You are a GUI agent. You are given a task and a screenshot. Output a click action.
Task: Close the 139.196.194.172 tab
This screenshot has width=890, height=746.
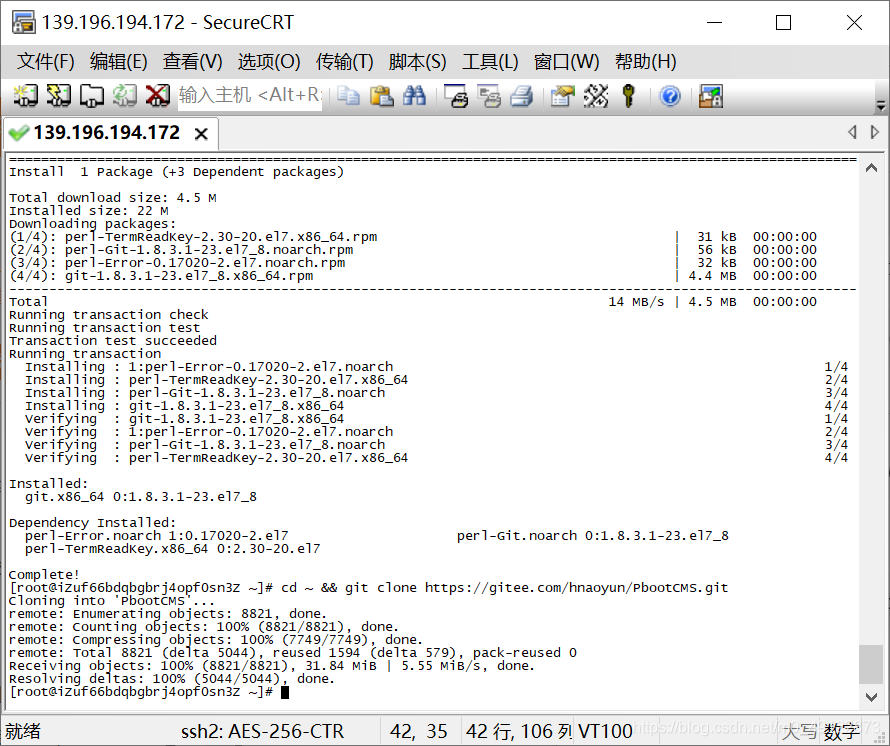click(201, 134)
